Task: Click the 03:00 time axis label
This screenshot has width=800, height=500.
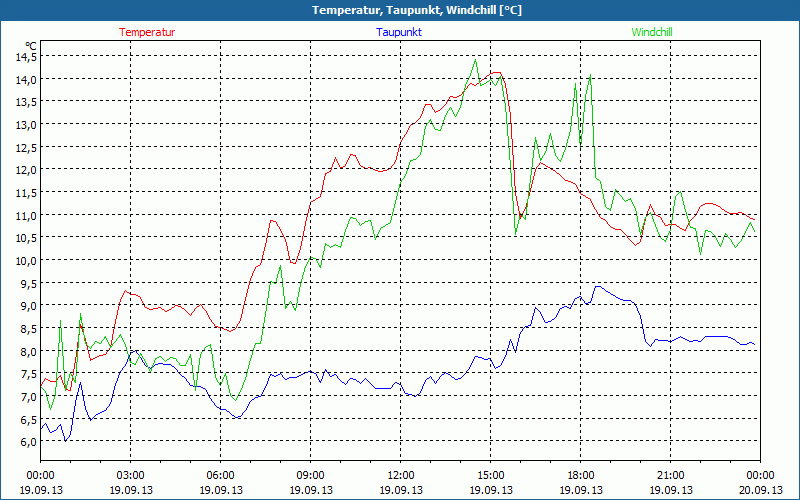Action: click(x=130, y=475)
